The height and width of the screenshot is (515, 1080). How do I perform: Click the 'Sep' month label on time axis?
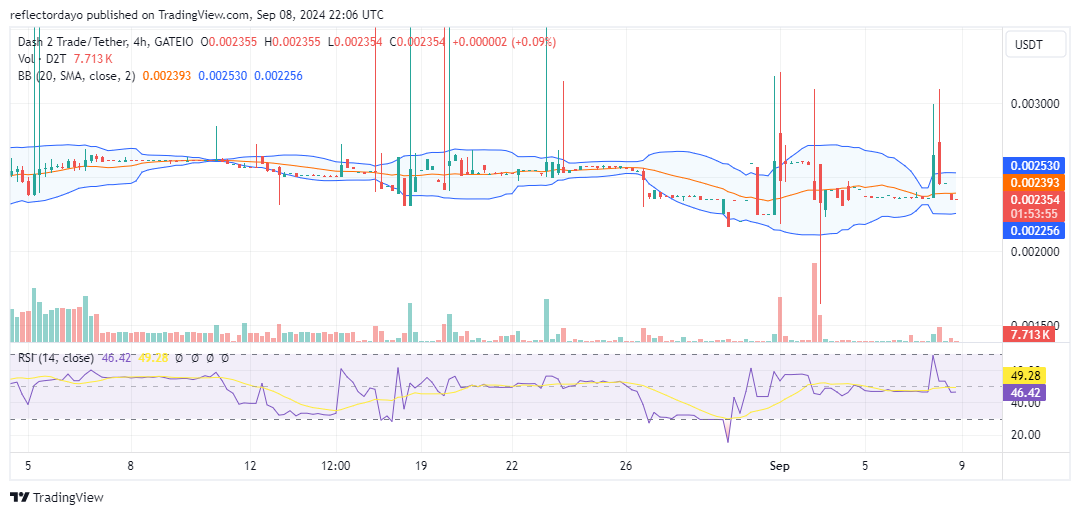coord(780,466)
